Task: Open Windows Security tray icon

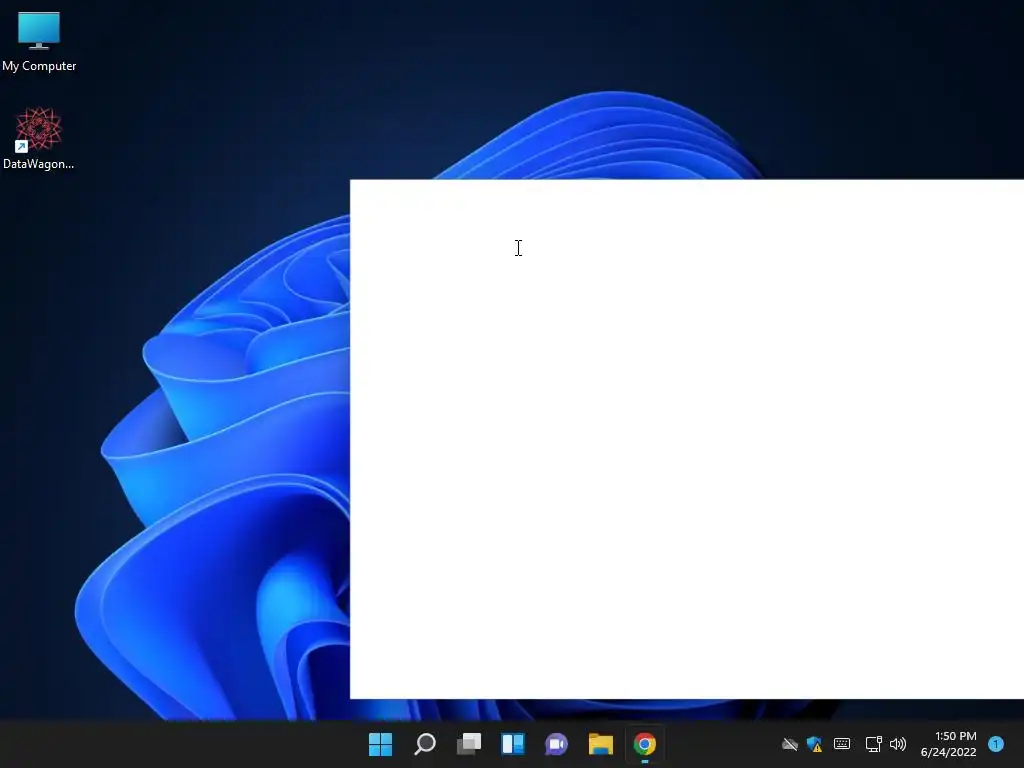Action: [814, 744]
